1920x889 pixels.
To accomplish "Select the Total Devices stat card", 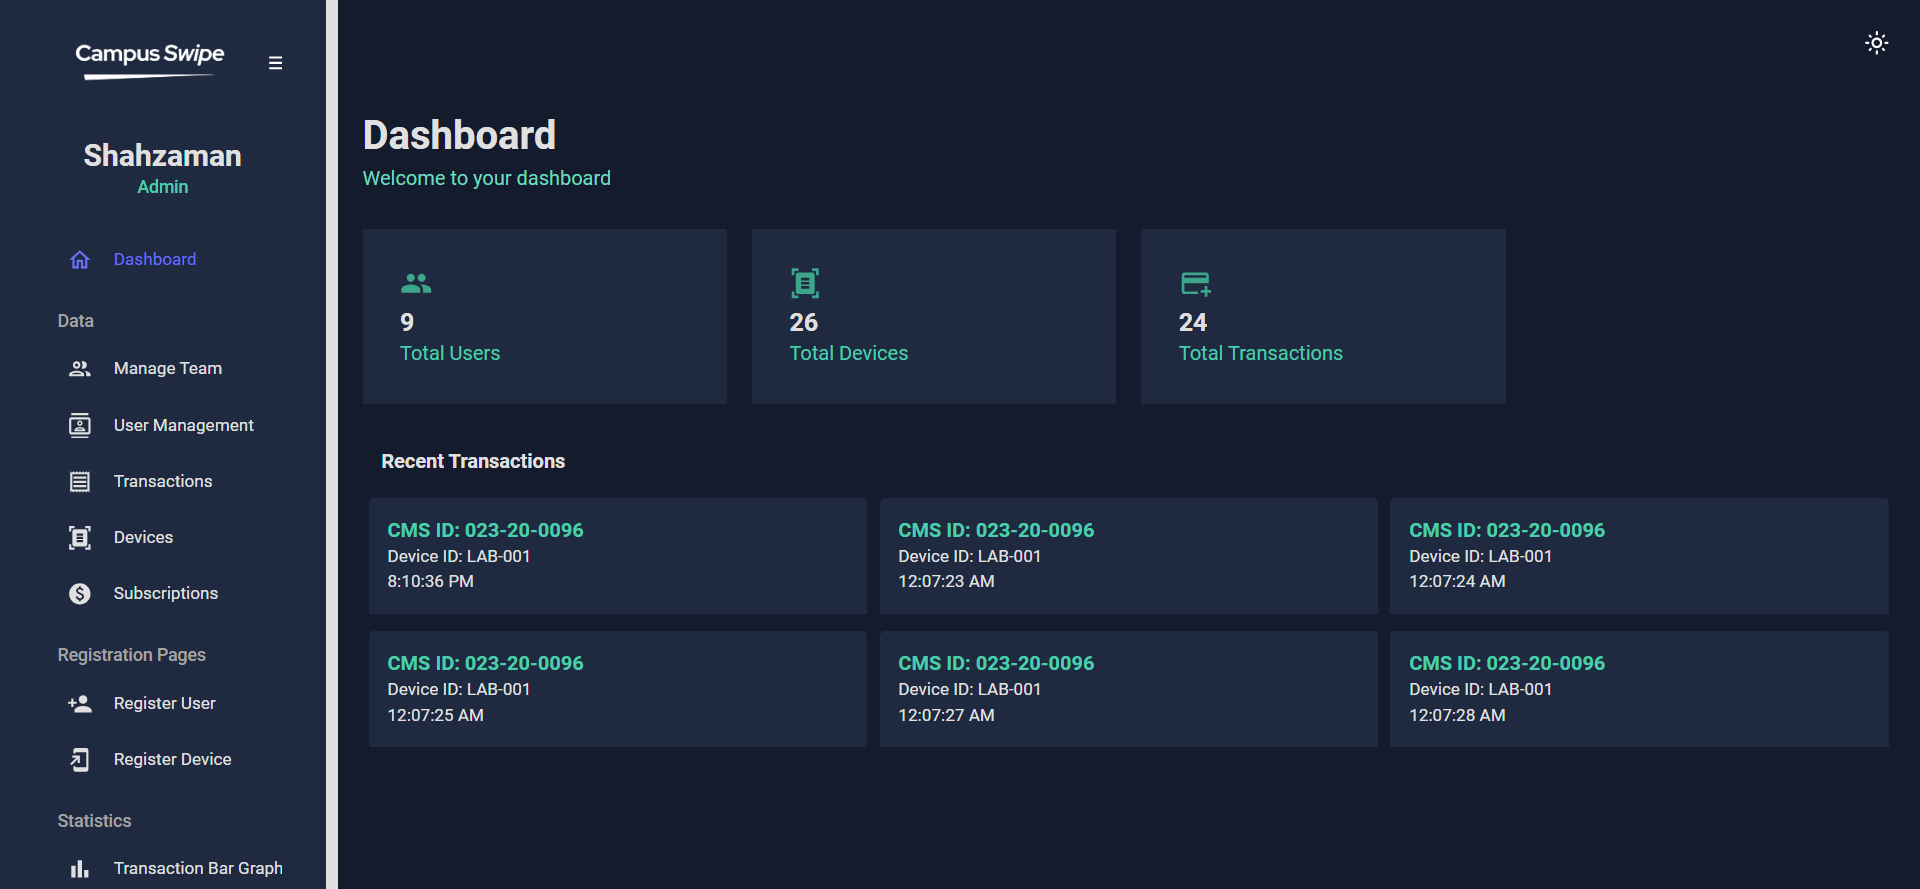I will click(x=934, y=317).
